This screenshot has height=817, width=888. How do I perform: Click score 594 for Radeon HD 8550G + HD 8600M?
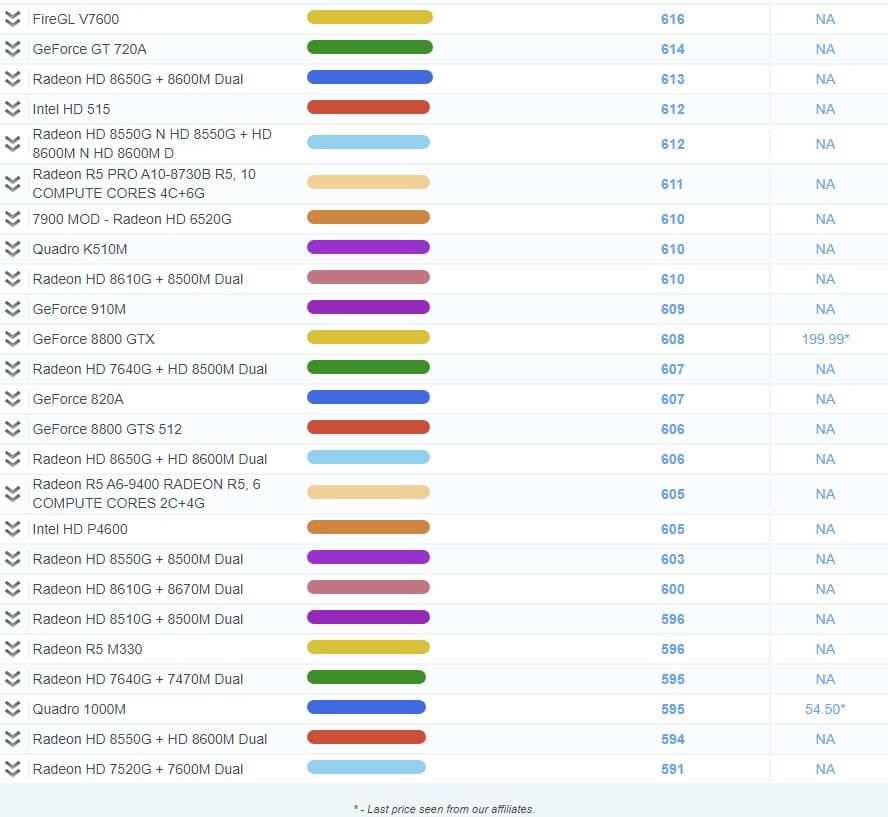(673, 739)
